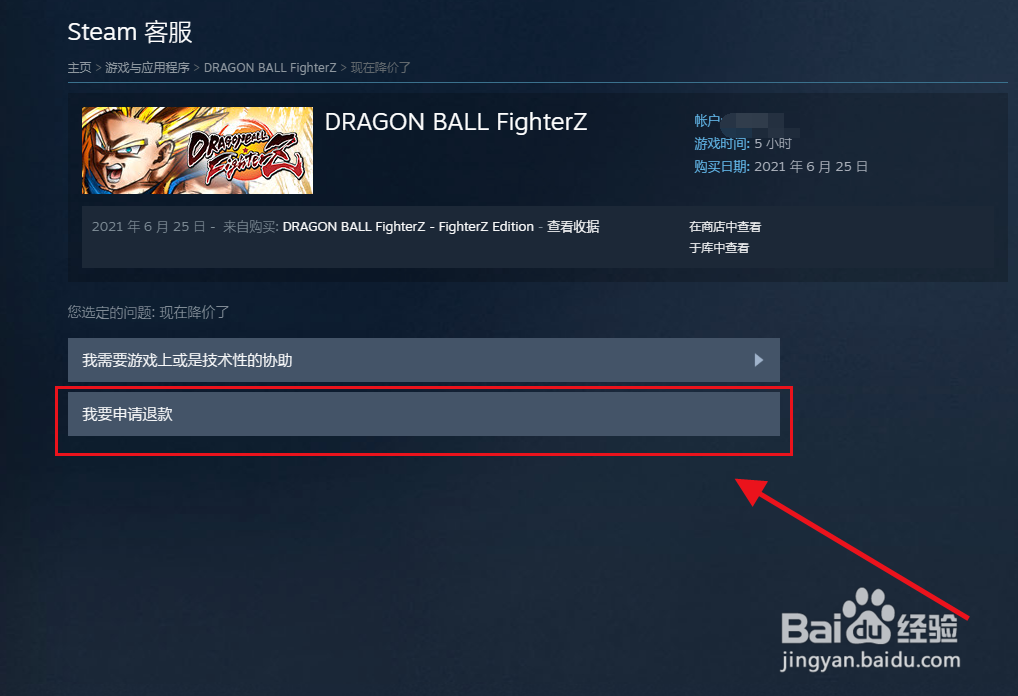1018x696 pixels.
Task: Choose 我需要游戏上或是技术性的协助 option
Action: [423, 360]
